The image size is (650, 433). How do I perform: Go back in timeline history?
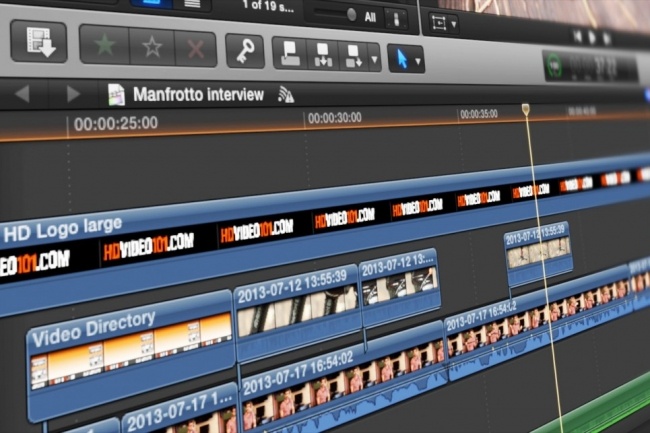[23, 94]
